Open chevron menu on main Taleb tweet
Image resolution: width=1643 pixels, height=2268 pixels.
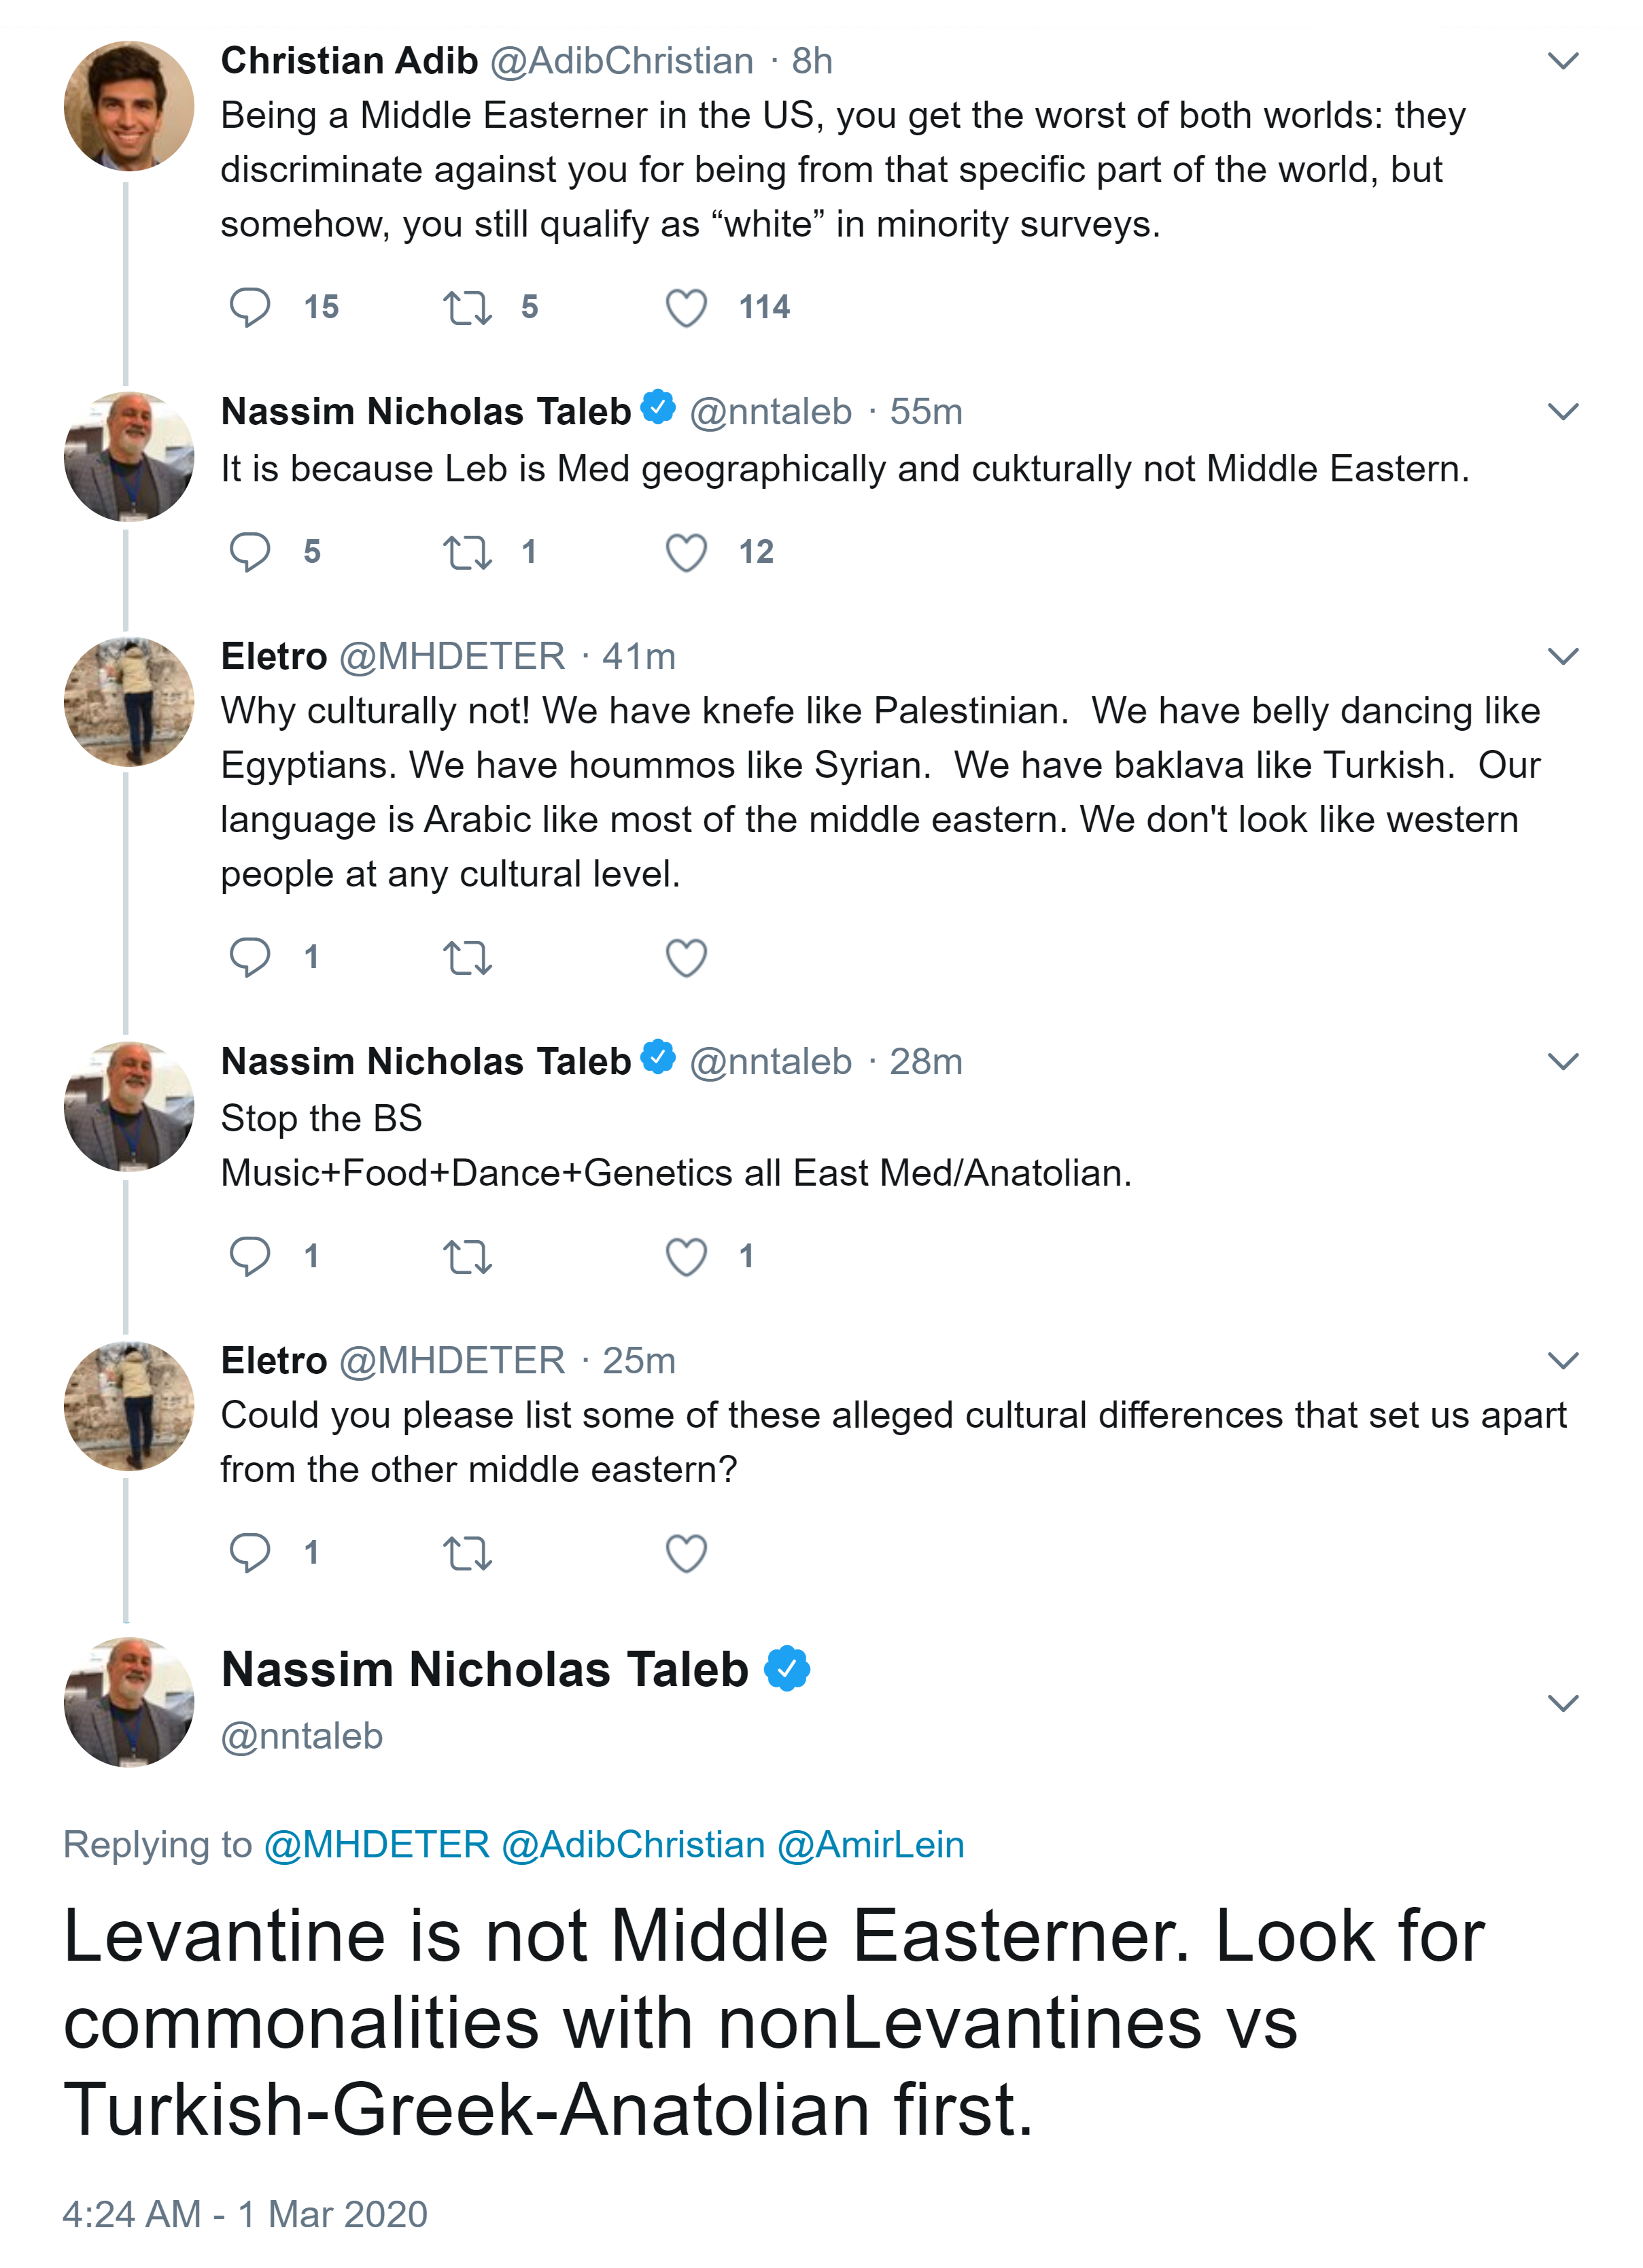(1562, 1702)
